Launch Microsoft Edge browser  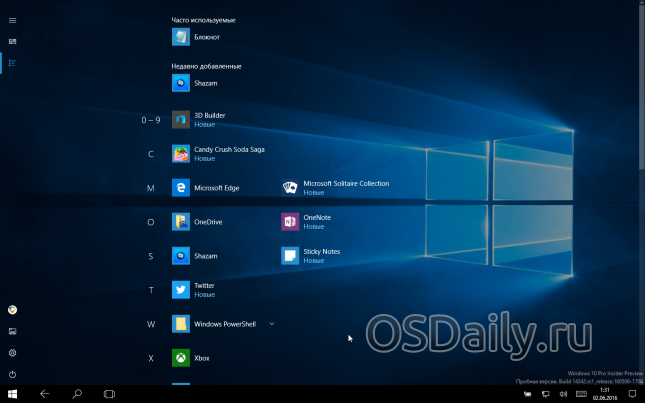tap(181, 188)
